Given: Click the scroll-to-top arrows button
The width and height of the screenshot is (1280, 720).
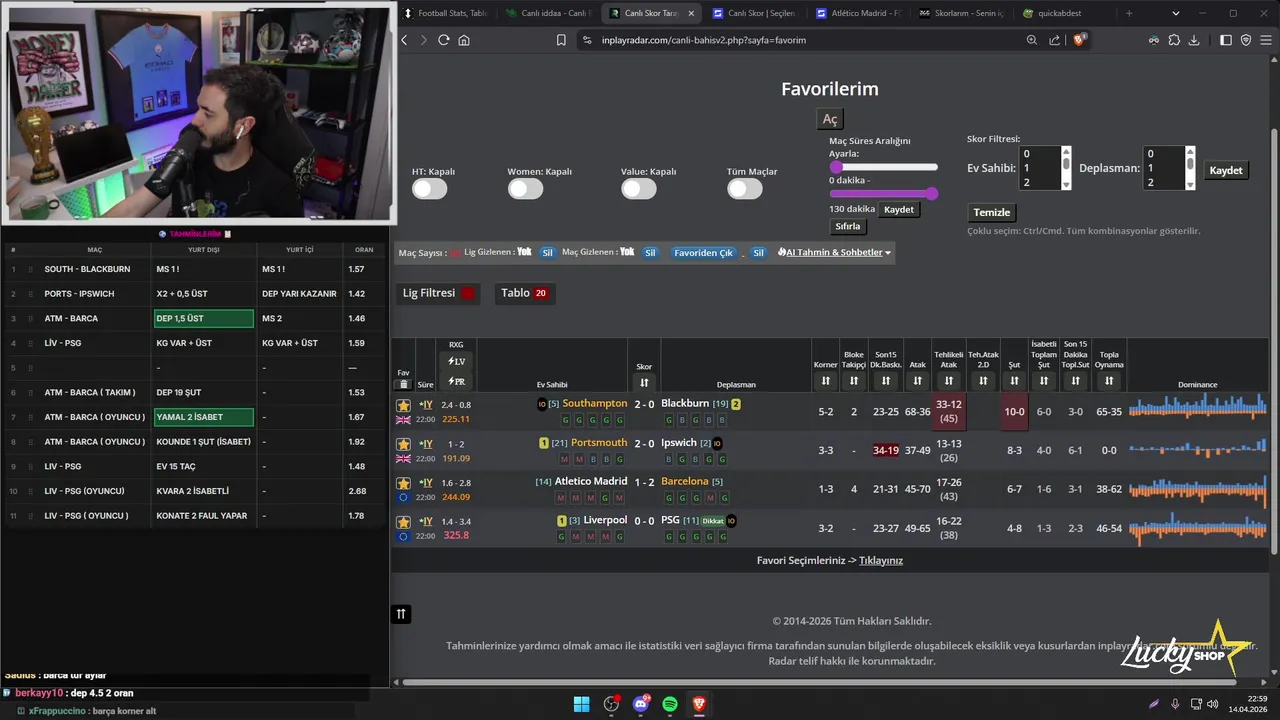Looking at the screenshot, I should point(401,614).
